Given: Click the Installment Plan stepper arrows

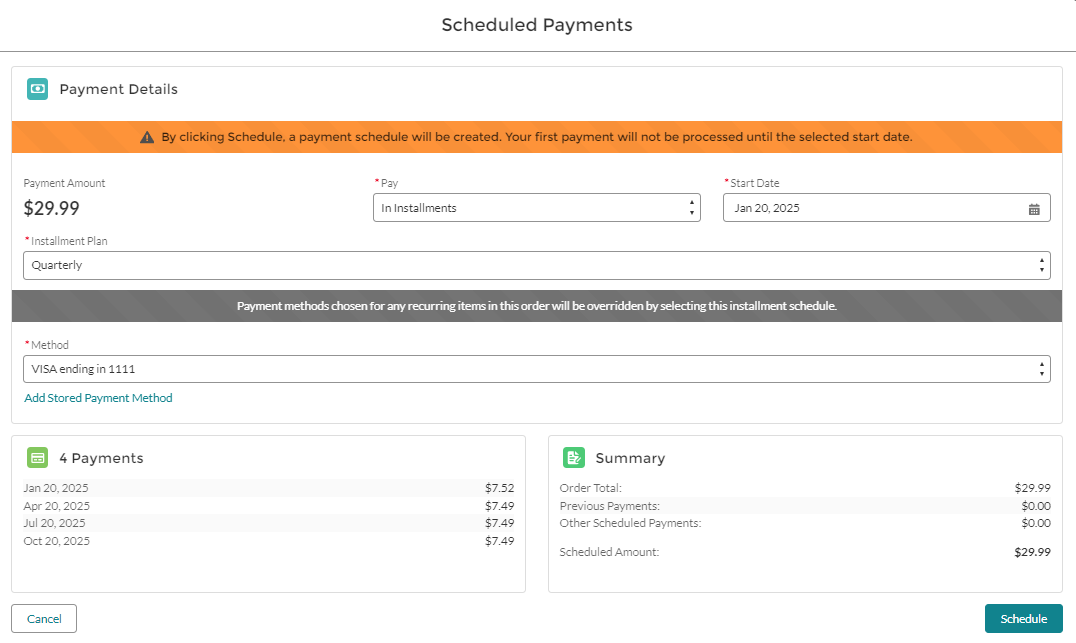Looking at the screenshot, I should pyautogui.click(x=1040, y=264).
